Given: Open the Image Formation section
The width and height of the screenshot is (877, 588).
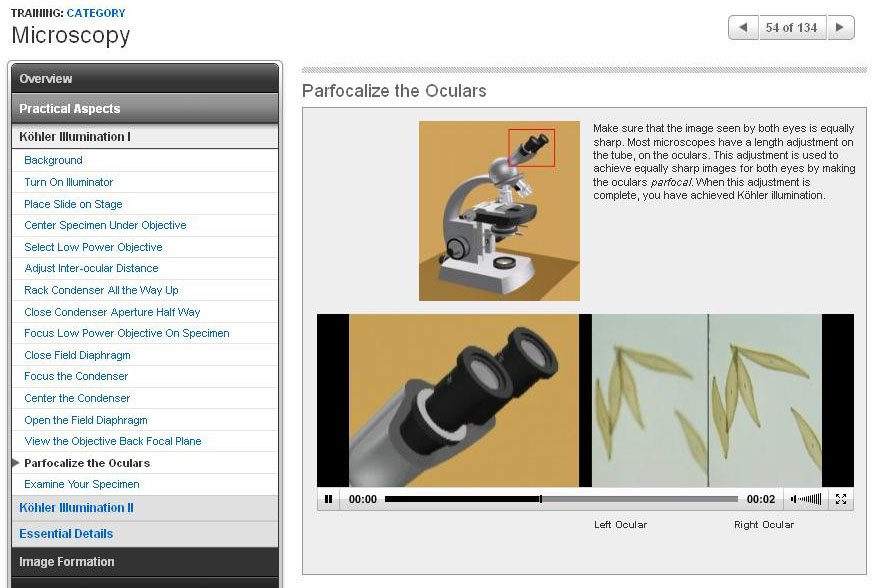Looking at the screenshot, I should coord(145,562).
